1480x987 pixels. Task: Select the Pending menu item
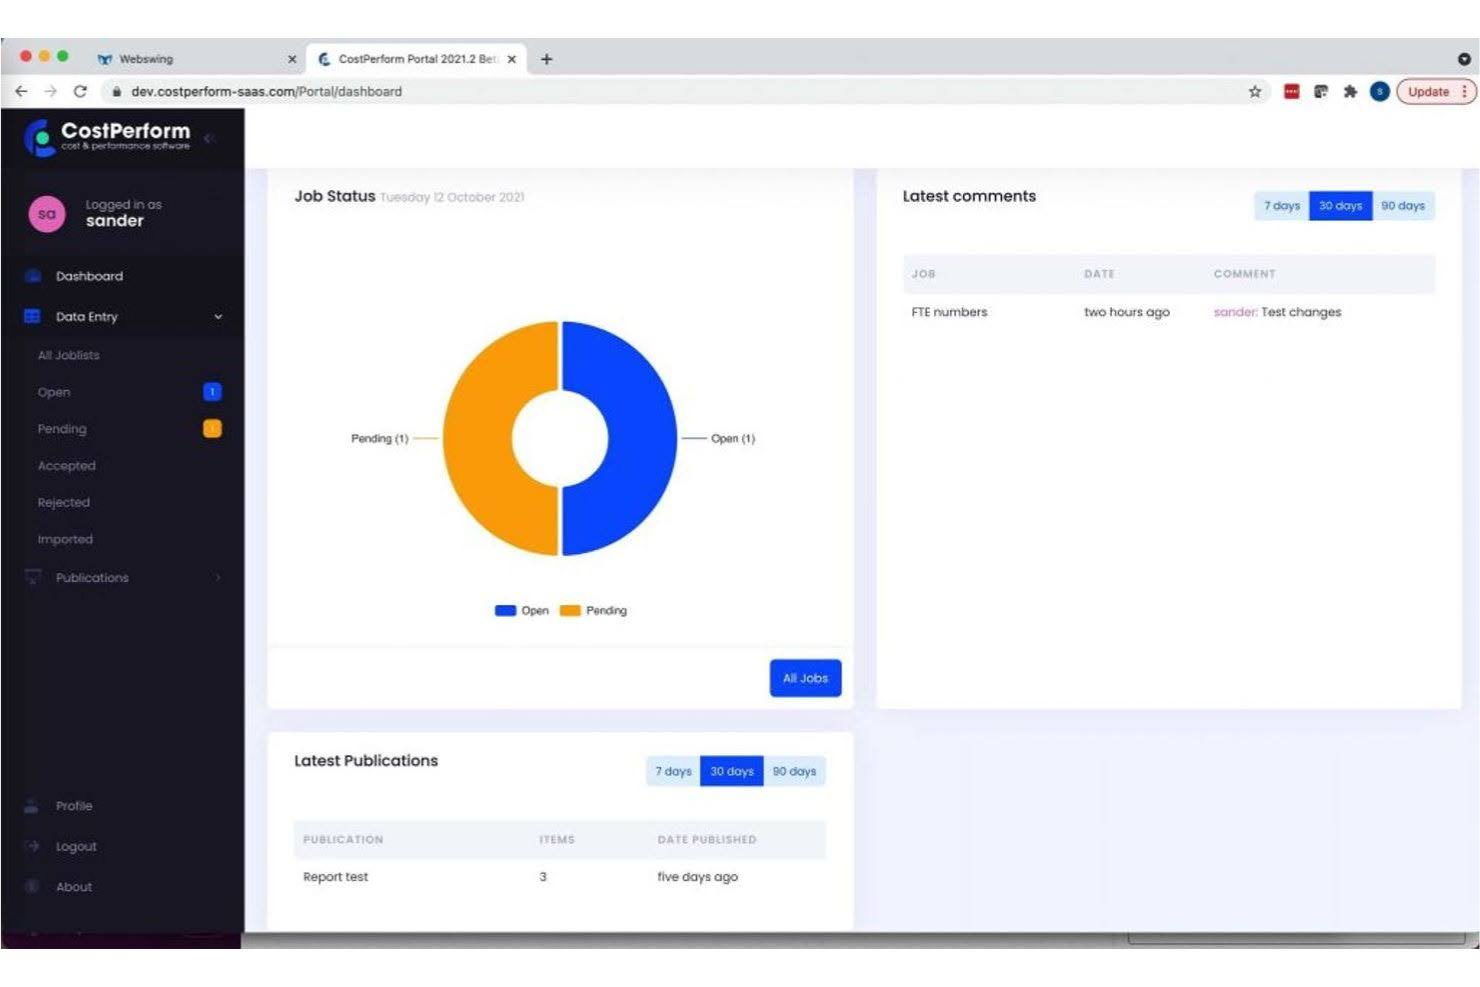[62, 428]
